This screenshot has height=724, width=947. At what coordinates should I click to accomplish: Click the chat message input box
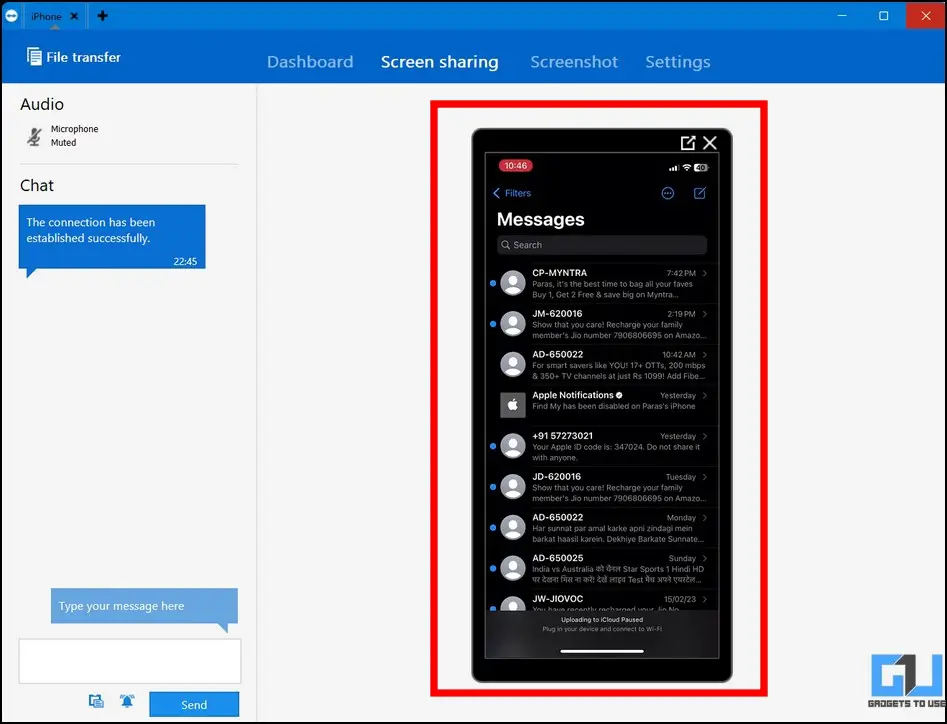click(130, 661)
